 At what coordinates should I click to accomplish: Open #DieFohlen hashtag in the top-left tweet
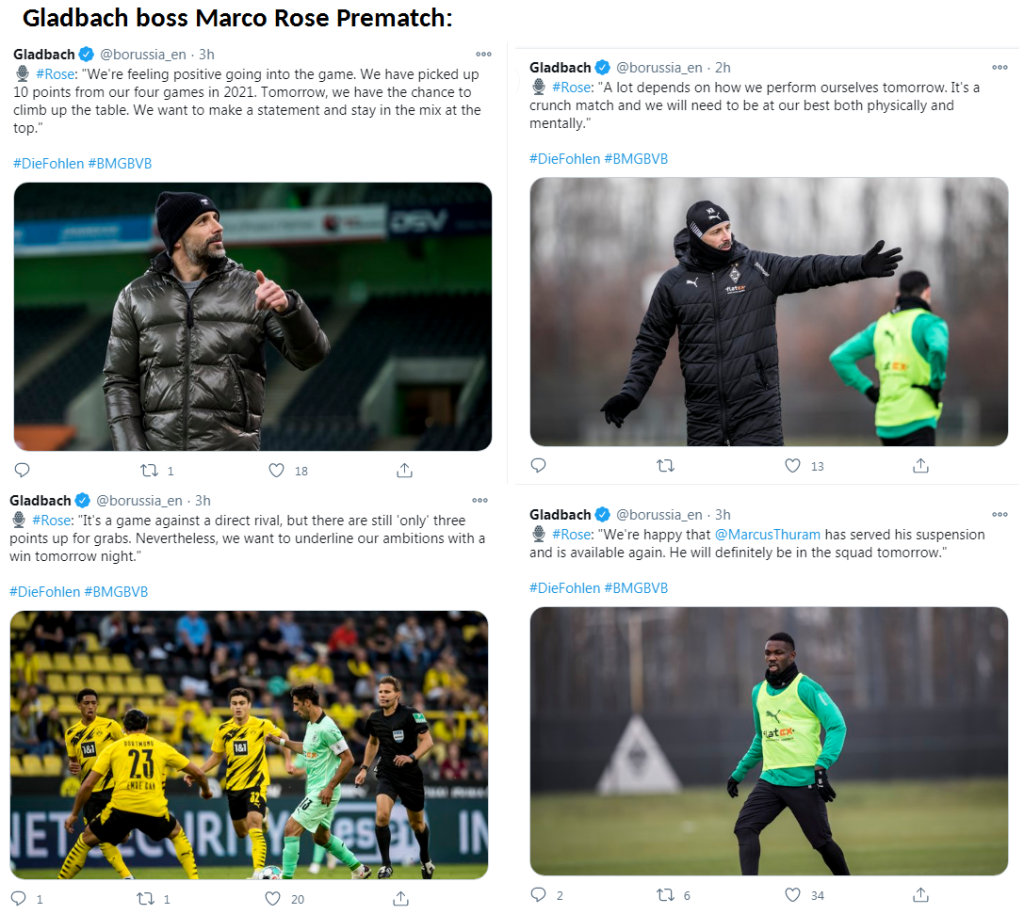click(48, 163)
